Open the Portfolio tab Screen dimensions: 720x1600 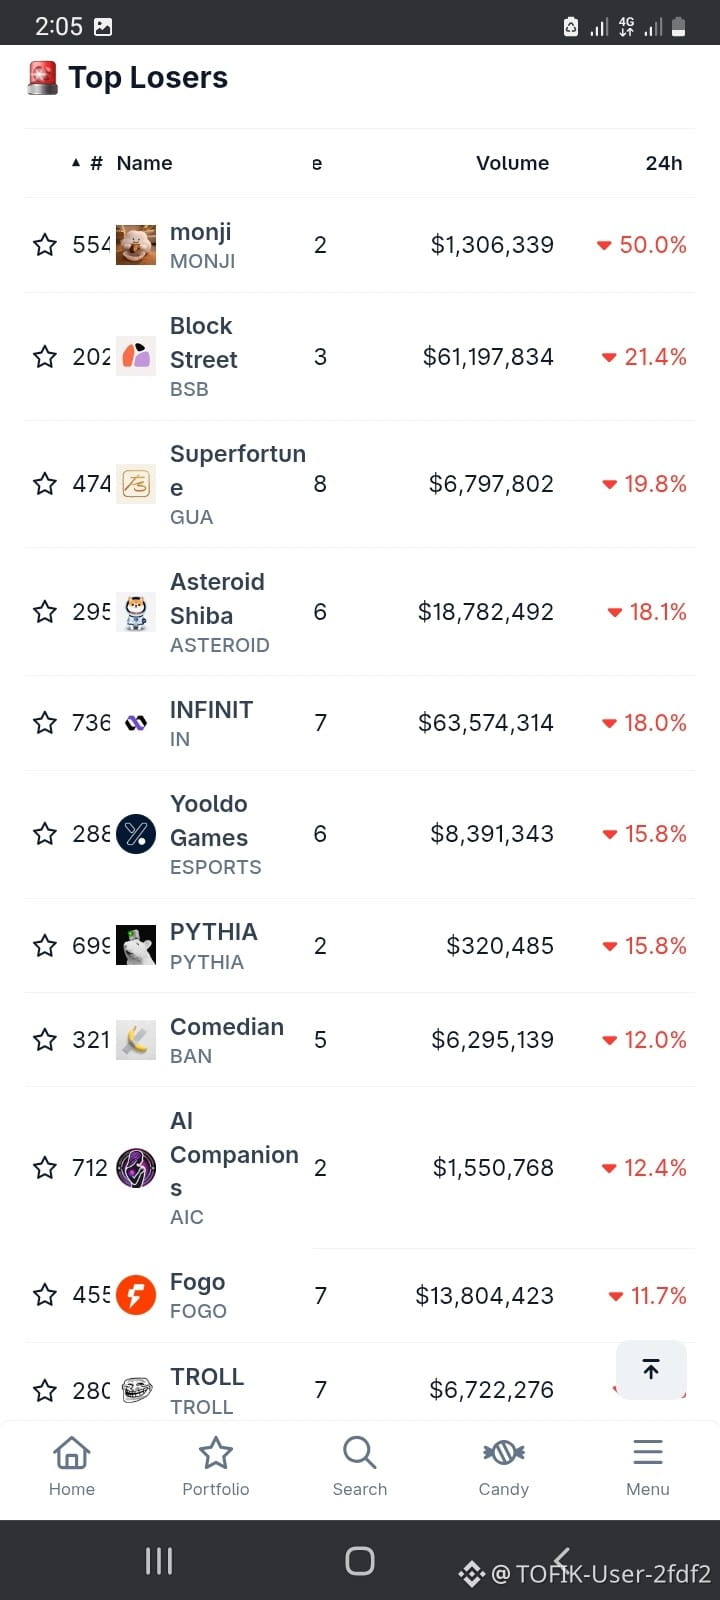[x=216, y=1467]
